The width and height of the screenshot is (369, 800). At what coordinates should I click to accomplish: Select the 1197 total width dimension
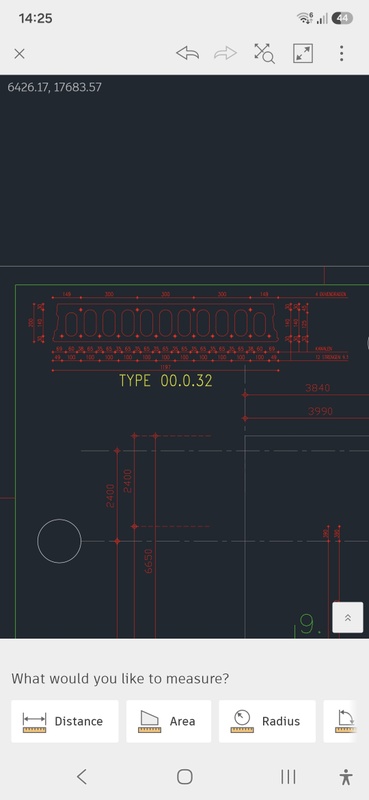point(165,367)
